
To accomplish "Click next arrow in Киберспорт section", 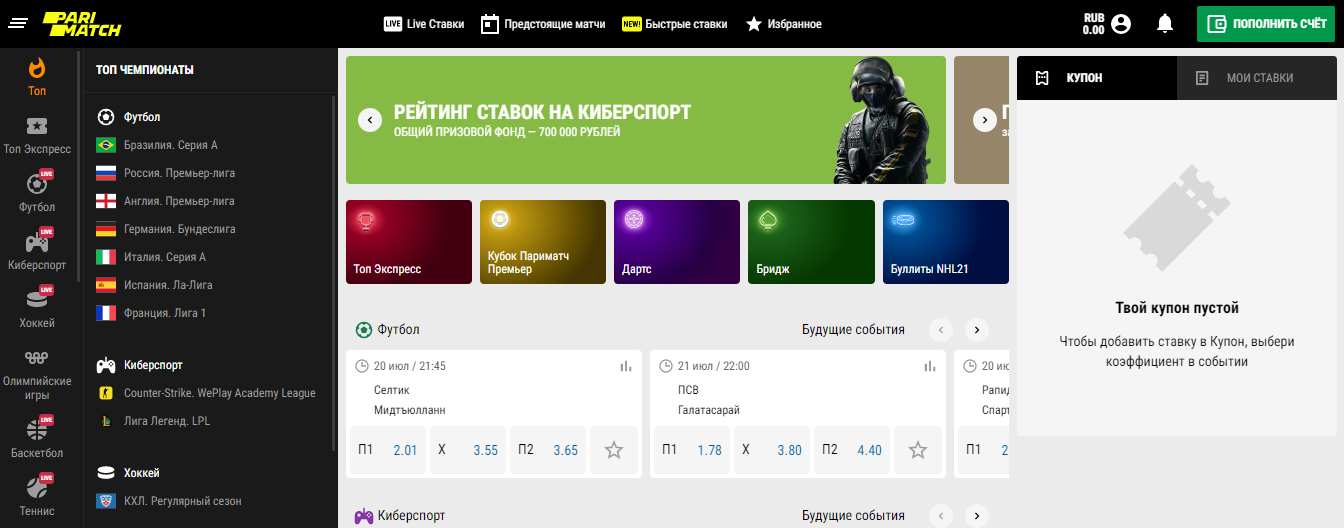I will click(x=977, y=516).
